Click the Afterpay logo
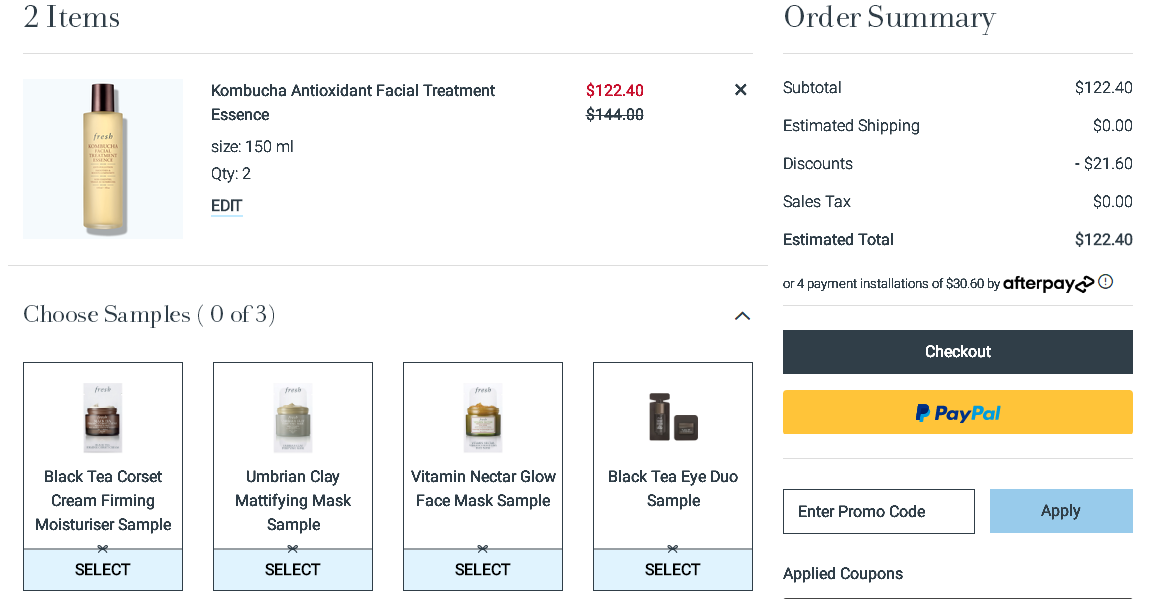Screen dimensions: 1160x599 coord(1048,283)
